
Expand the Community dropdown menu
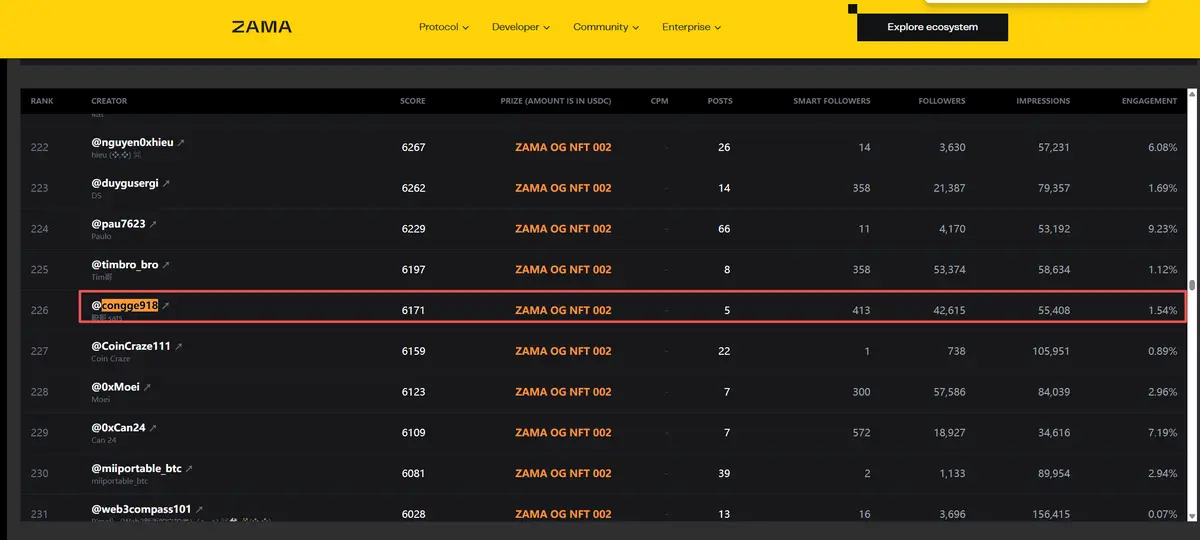pyautogui.click(x=606, y=27)
